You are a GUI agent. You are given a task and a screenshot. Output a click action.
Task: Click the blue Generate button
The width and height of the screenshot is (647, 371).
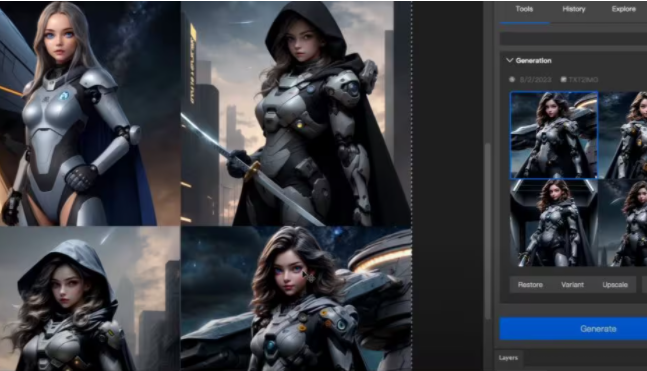pos(574,328)
